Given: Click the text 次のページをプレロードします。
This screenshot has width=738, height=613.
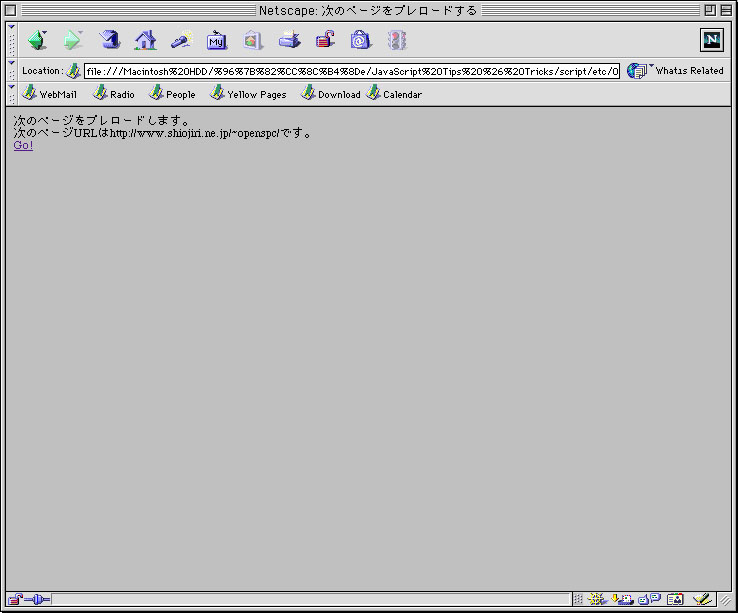Looking at the screenshot, I should click(x=101, y=121).
